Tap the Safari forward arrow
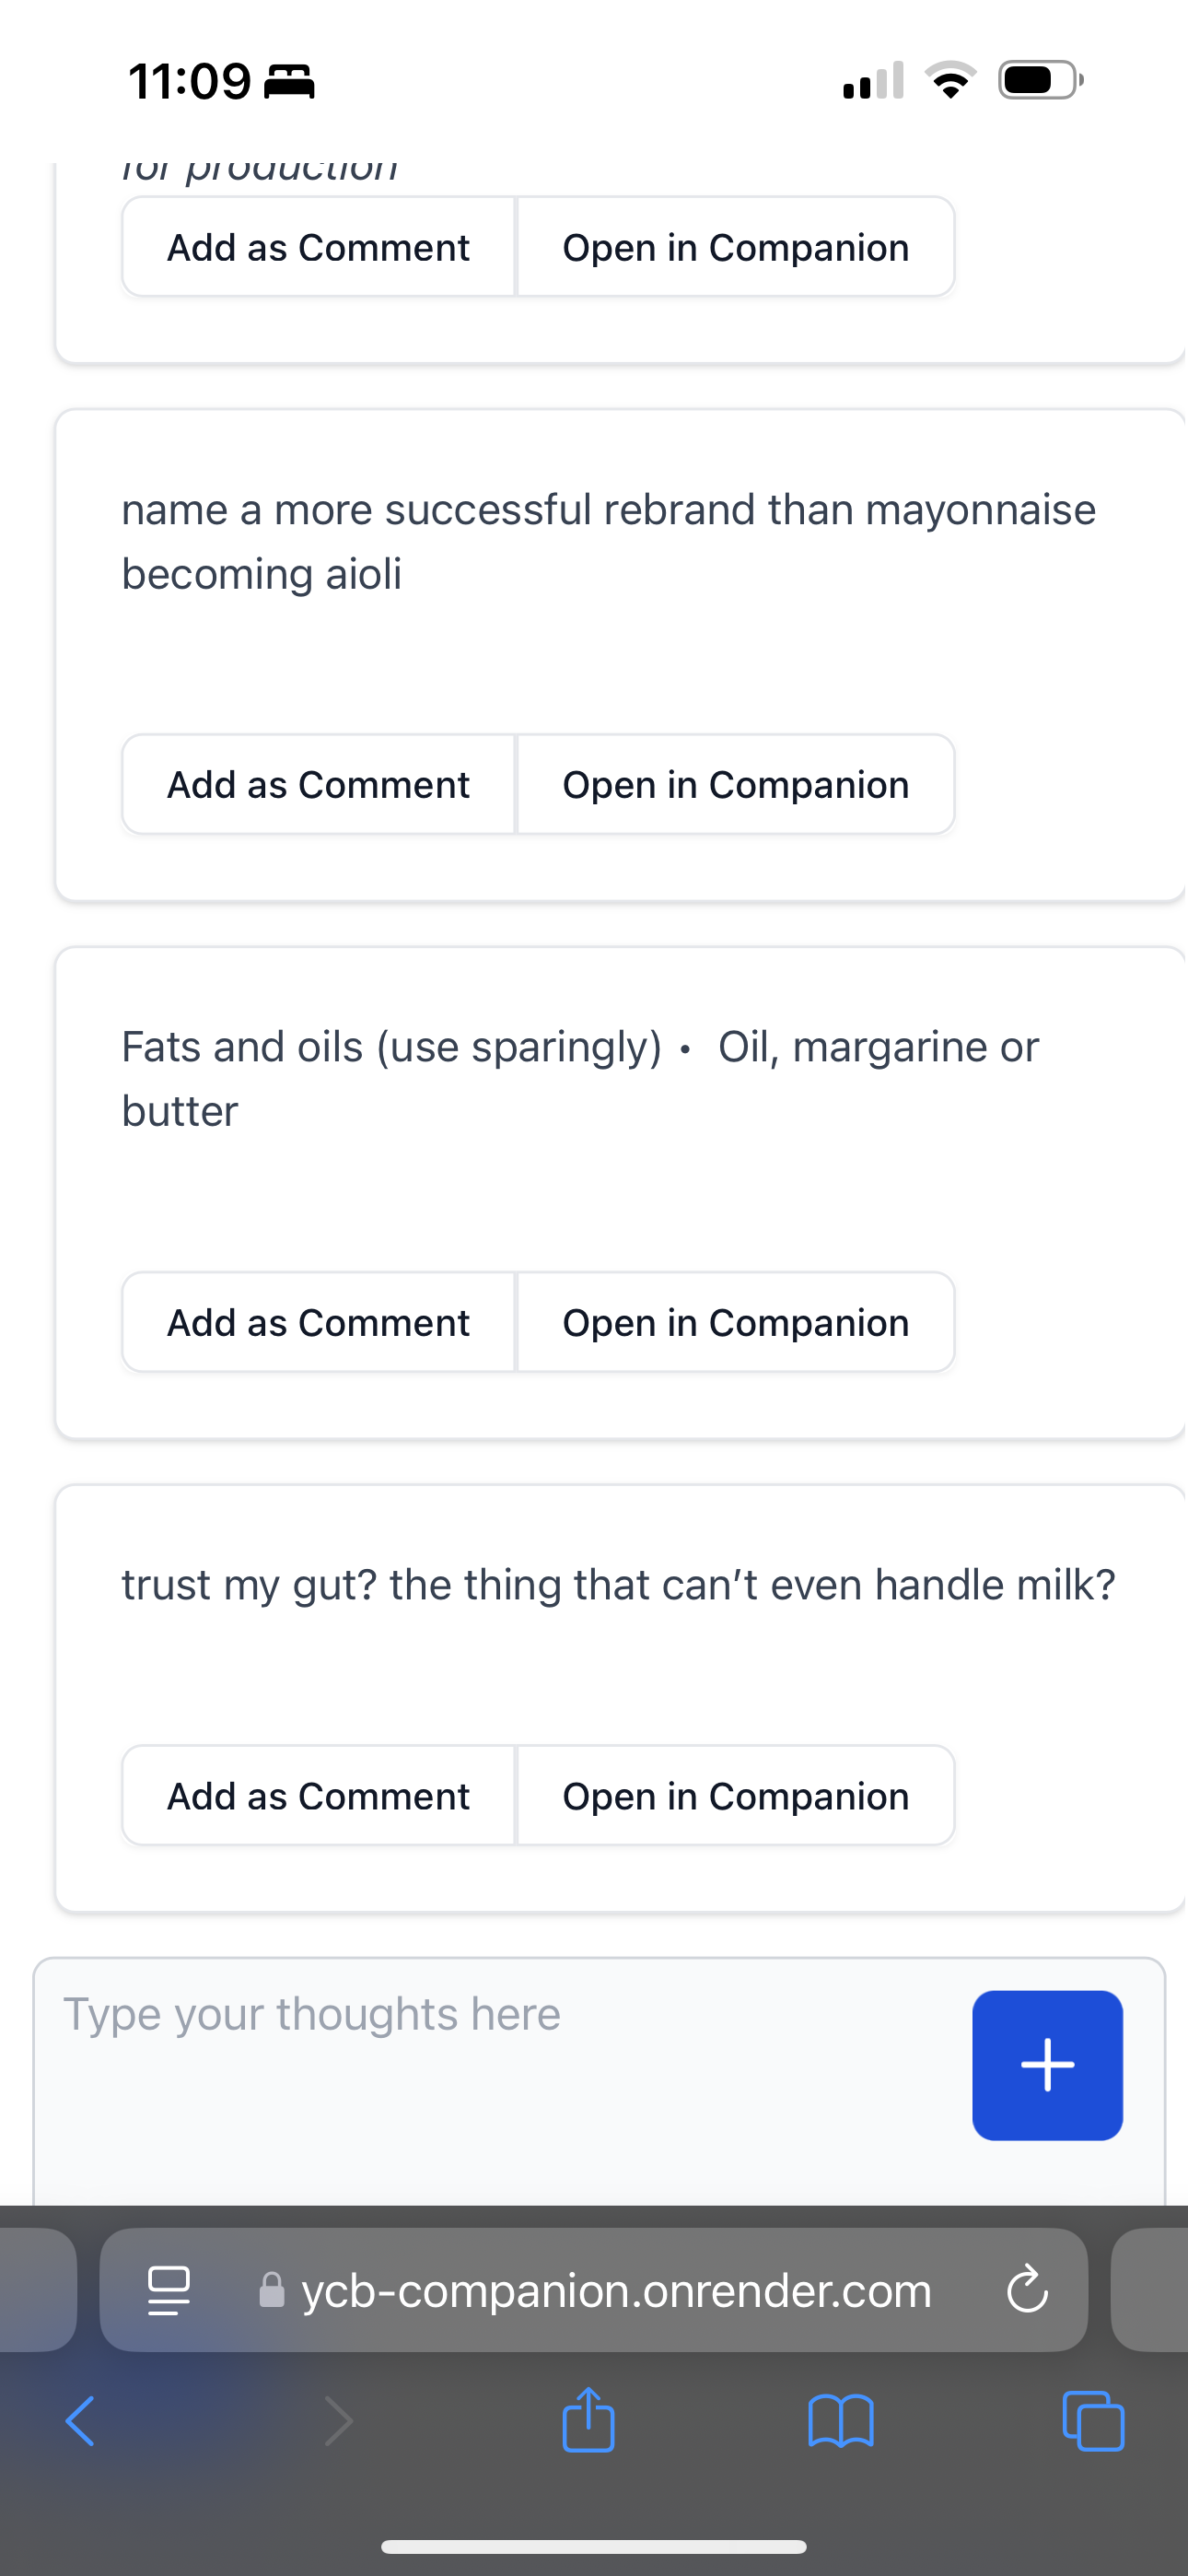 [339, 2421]
